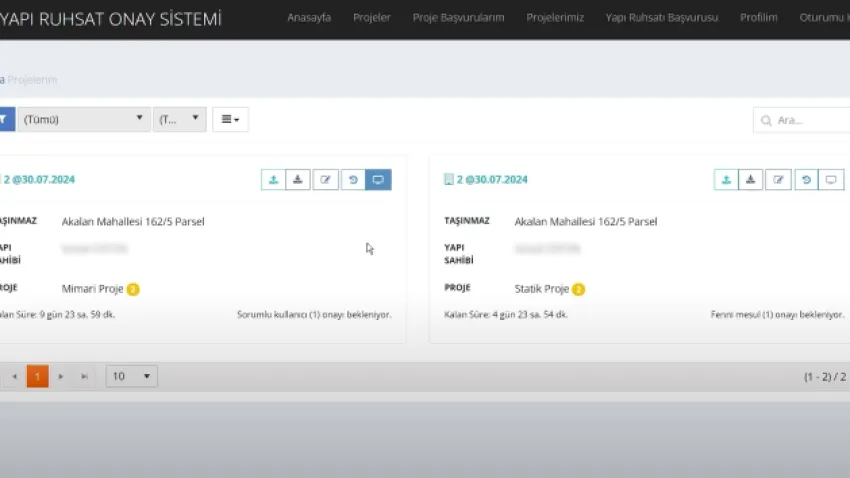Click orange page 1 pagination button
Screen dimensions: 850x478
click(x=37, y=376)
